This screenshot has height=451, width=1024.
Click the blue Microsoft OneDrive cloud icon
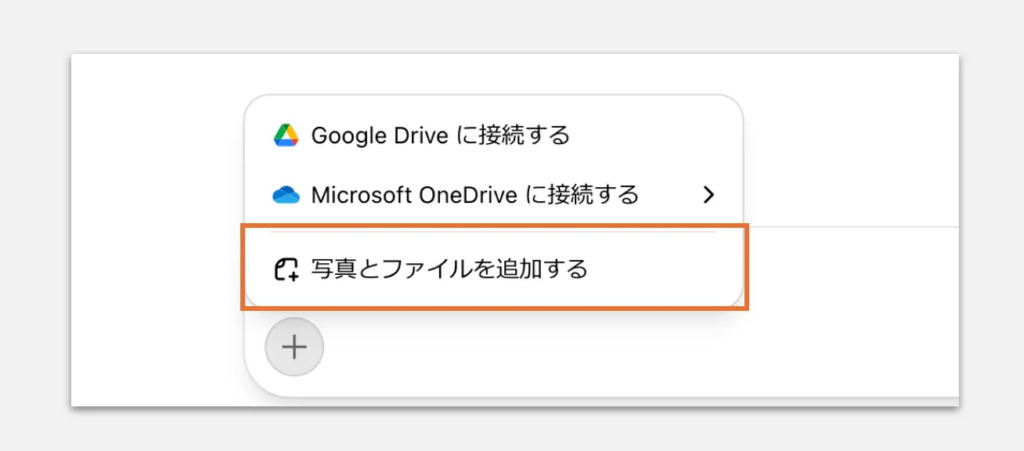(286, 194)
